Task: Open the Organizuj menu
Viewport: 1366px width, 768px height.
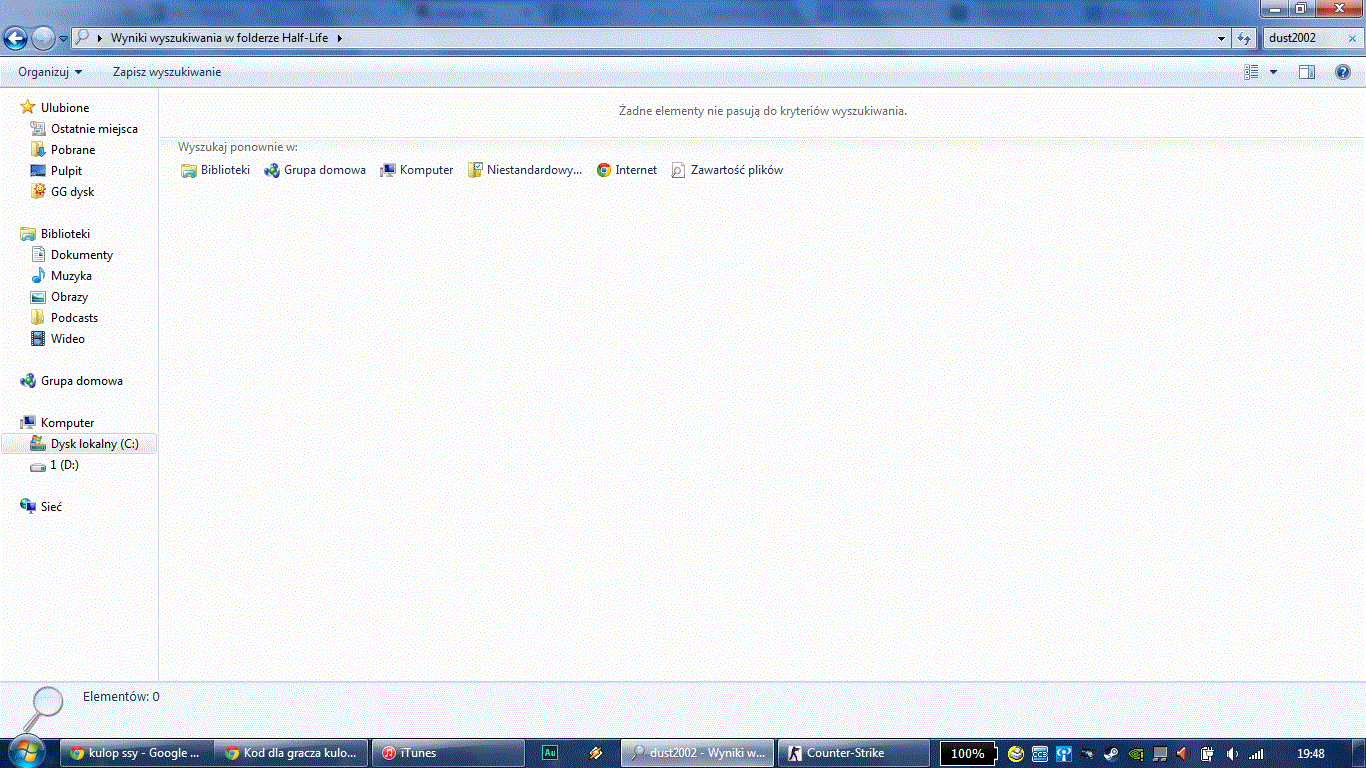Action: pyautogui.click(x=49, y=72)
